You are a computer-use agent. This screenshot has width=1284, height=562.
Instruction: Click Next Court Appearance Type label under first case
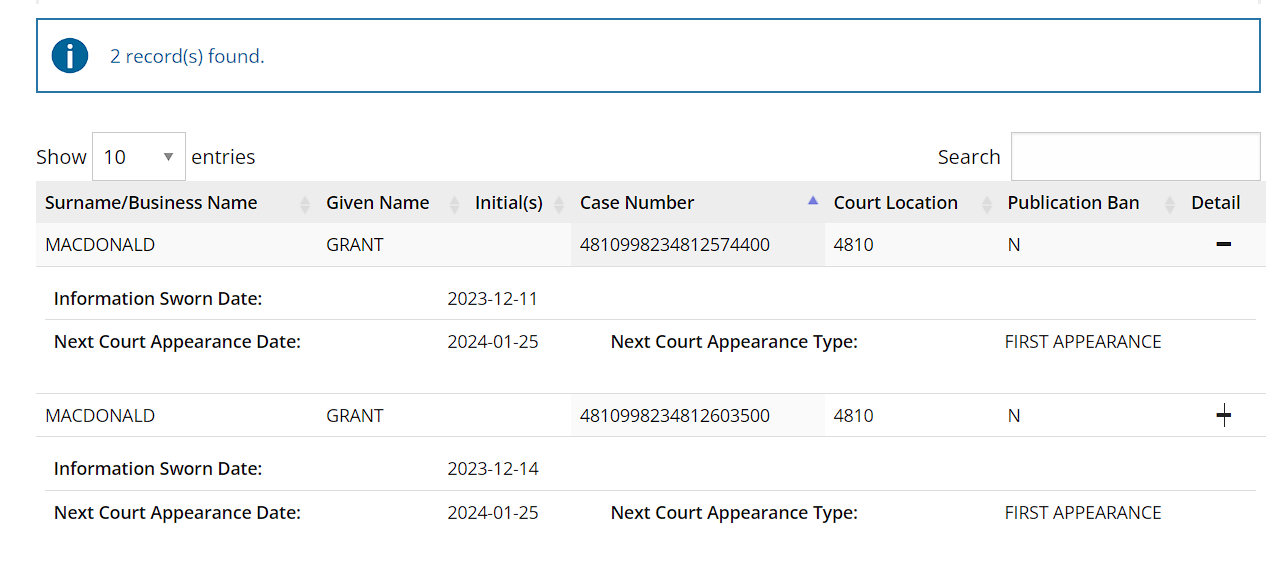tap(734, 342)
